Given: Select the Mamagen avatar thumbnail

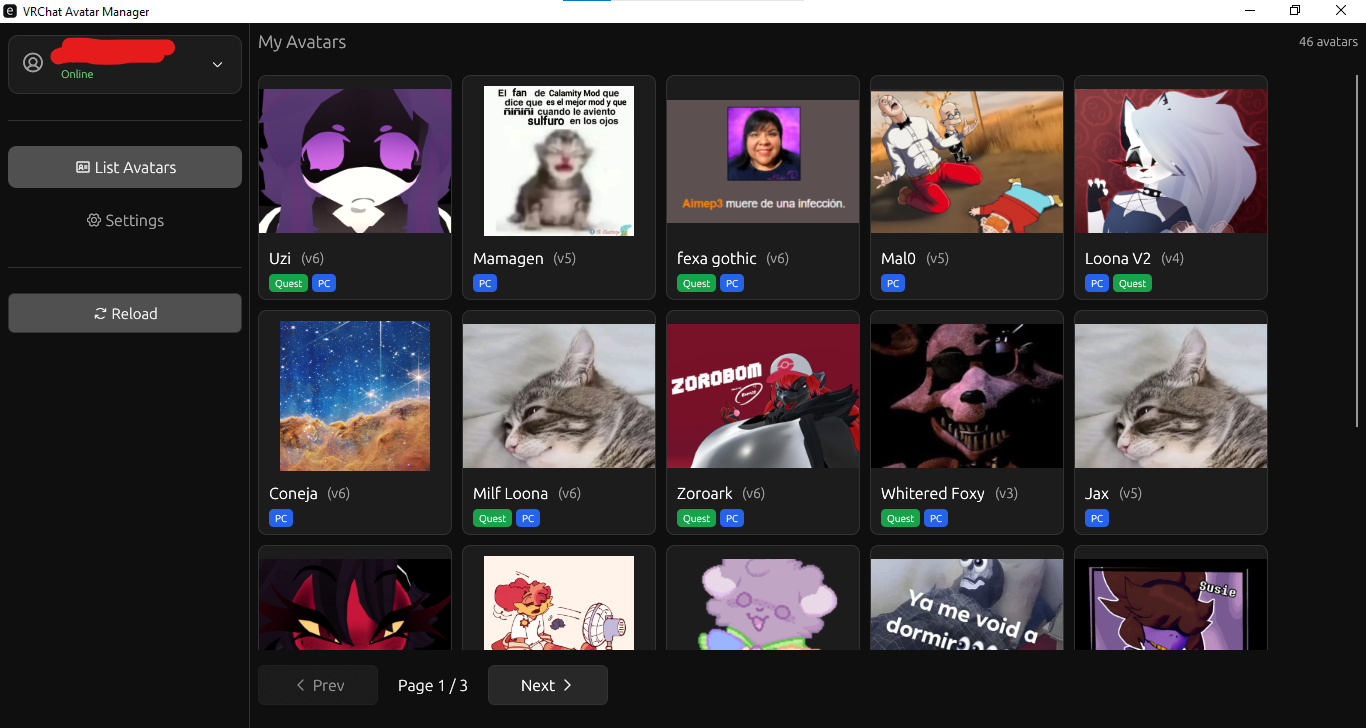Looking at the screenshot, I should [x=559, y=161].
